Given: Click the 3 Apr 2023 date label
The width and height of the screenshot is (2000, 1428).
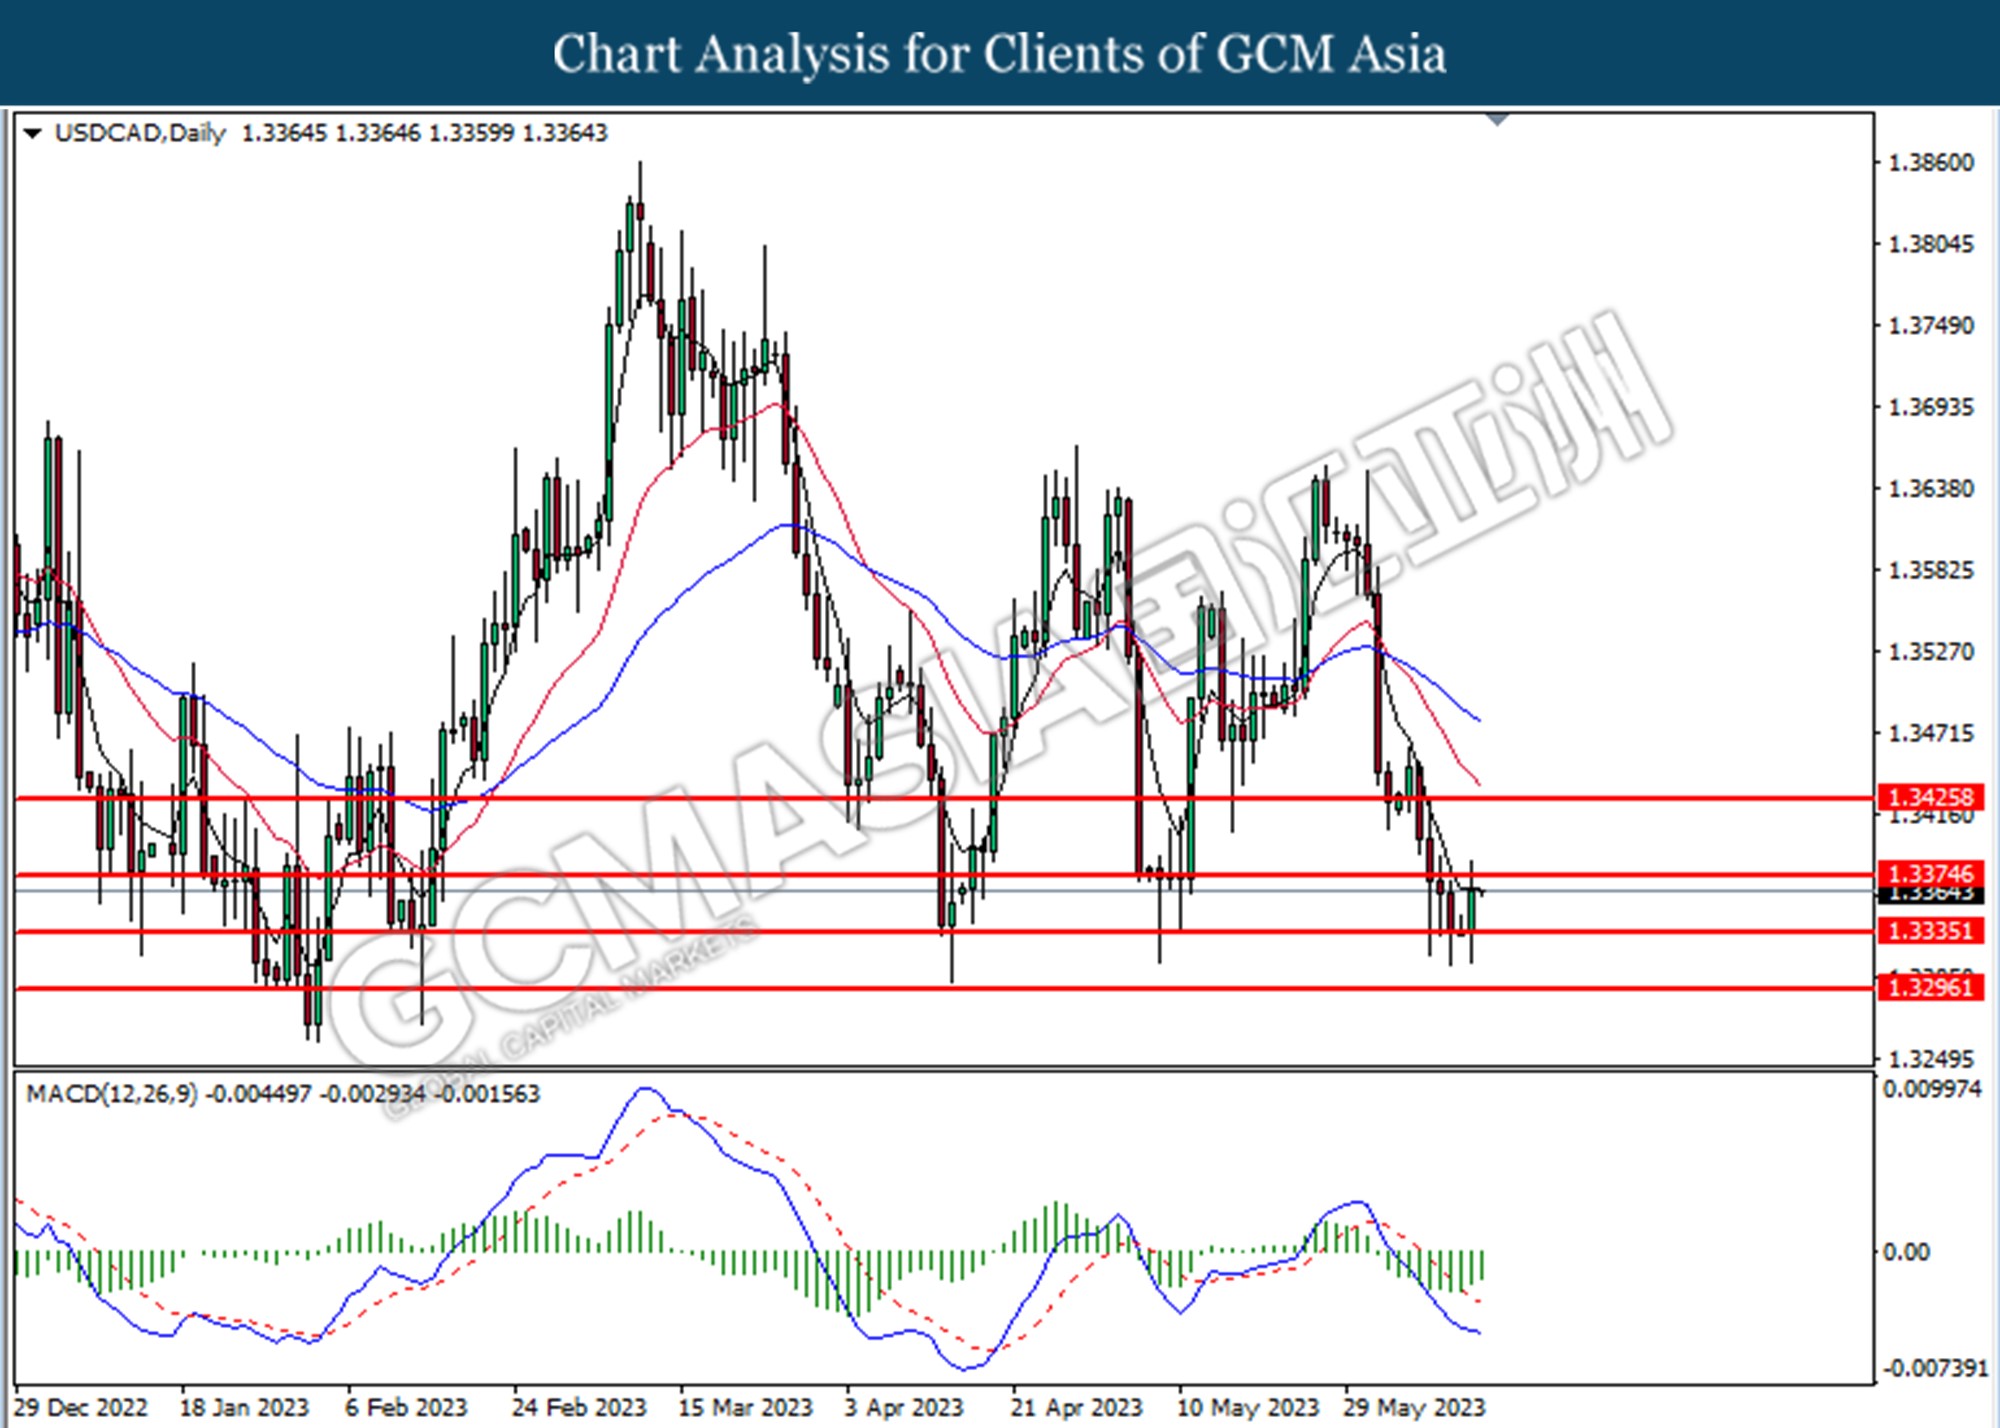Looking at the screenshot, I should [903, 1407].
